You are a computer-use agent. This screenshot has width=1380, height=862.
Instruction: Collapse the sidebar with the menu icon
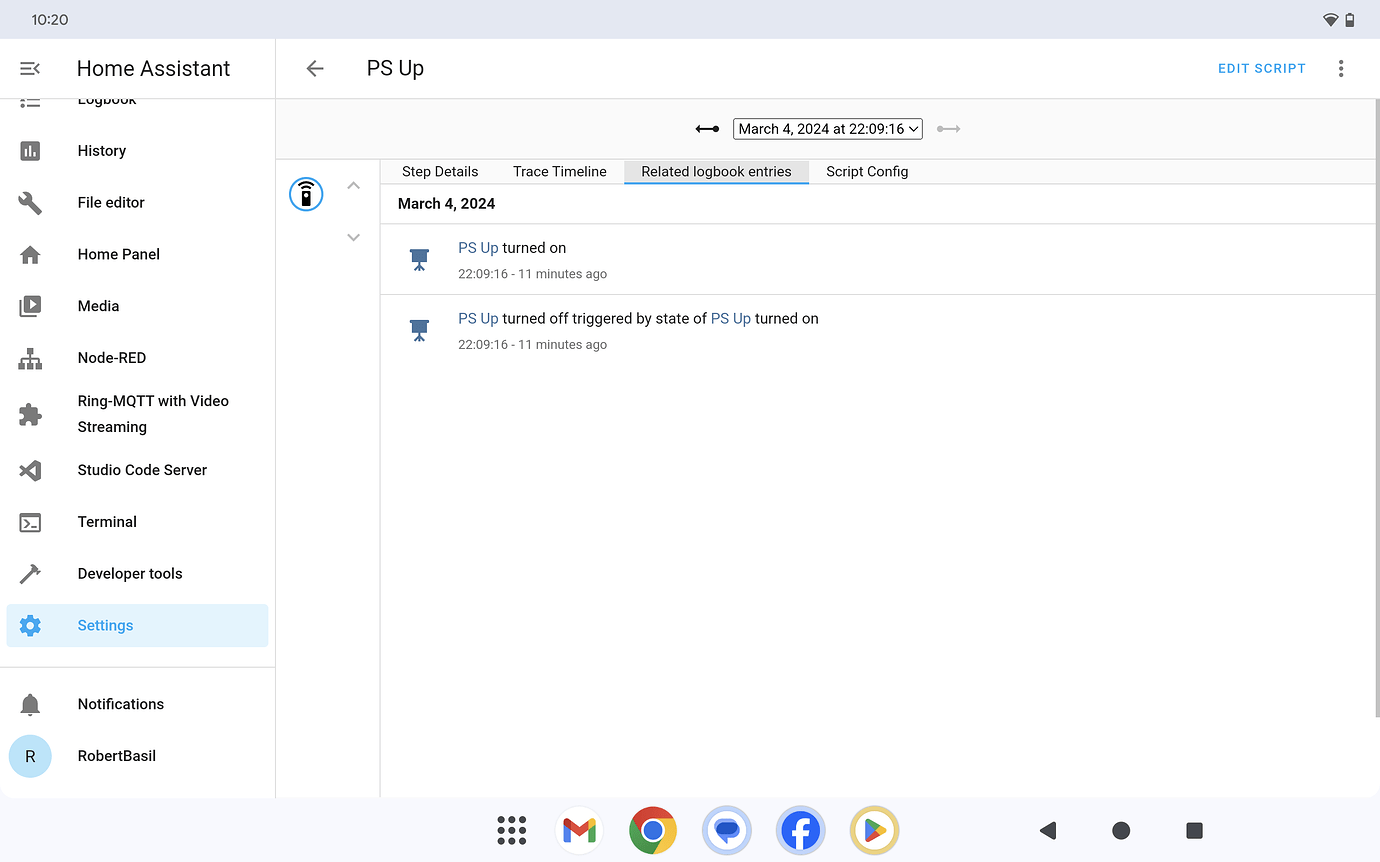pos(30,68)
